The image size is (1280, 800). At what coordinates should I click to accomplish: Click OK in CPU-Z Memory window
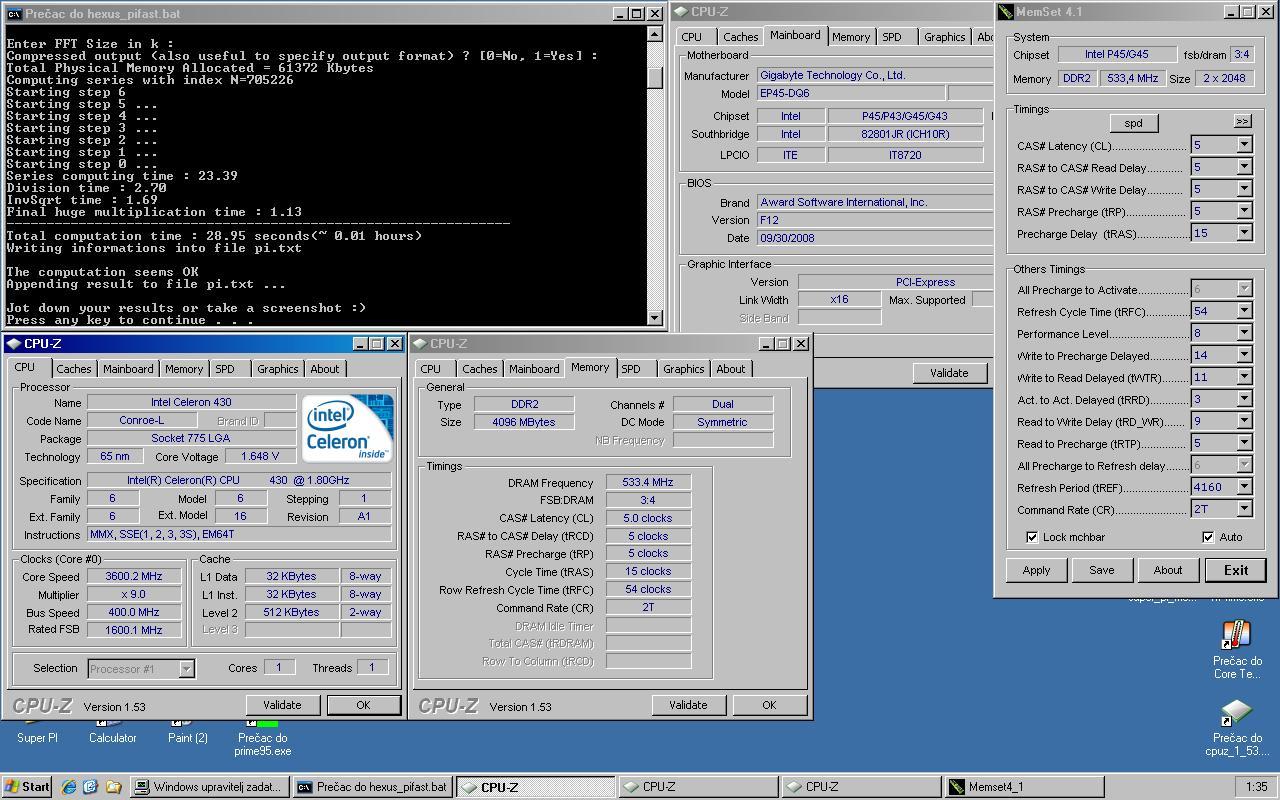point(769,705)
